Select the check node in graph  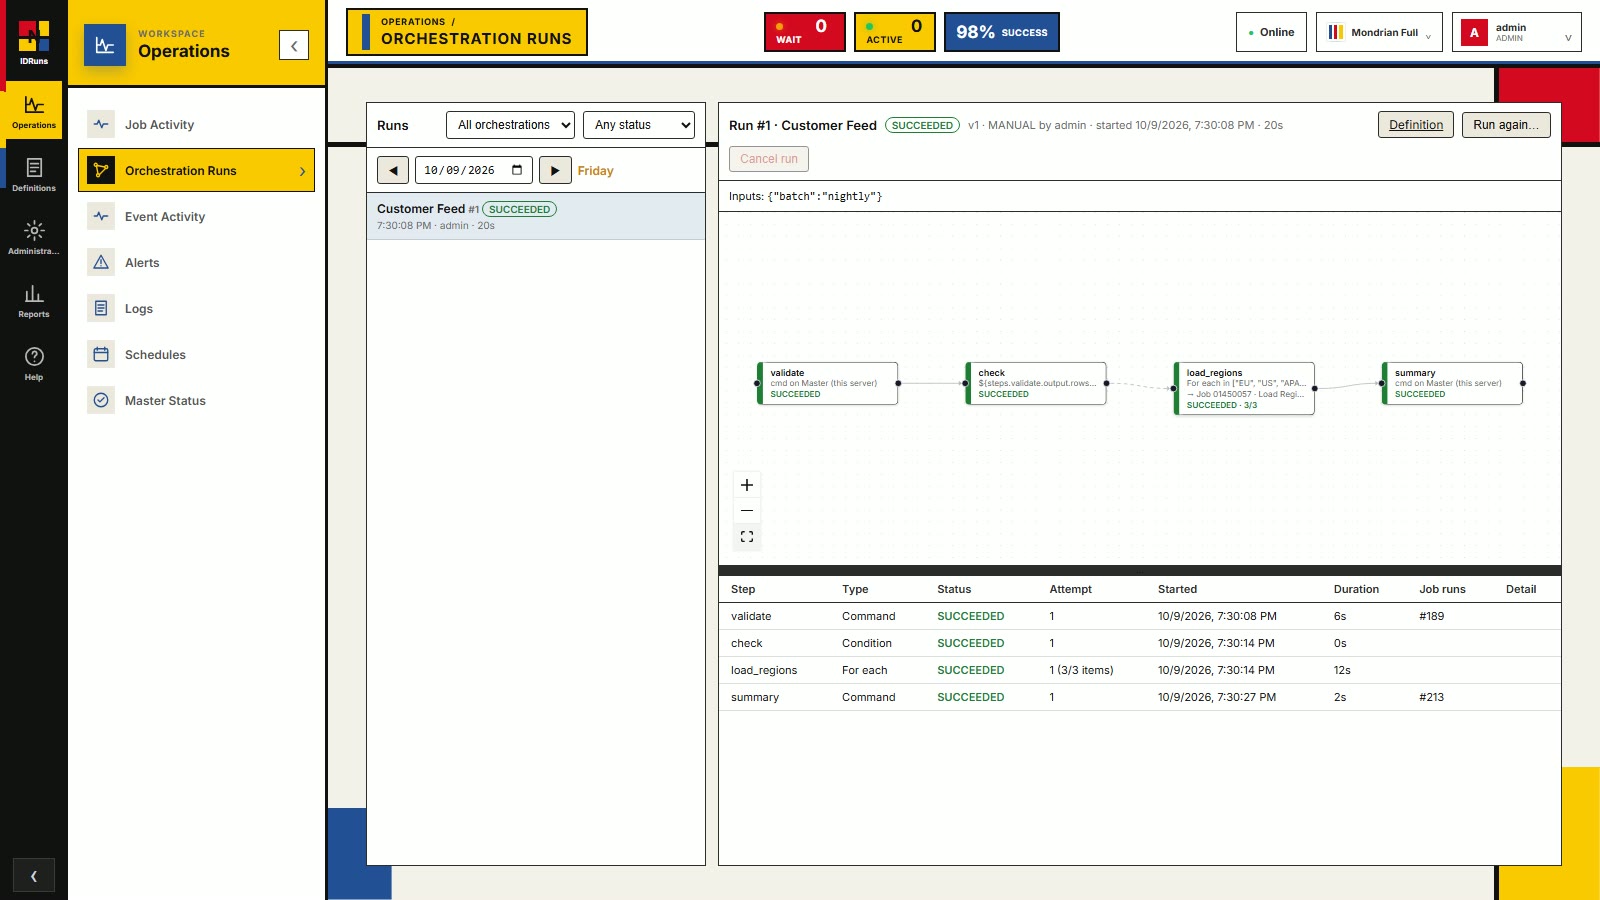(1036, 383)
